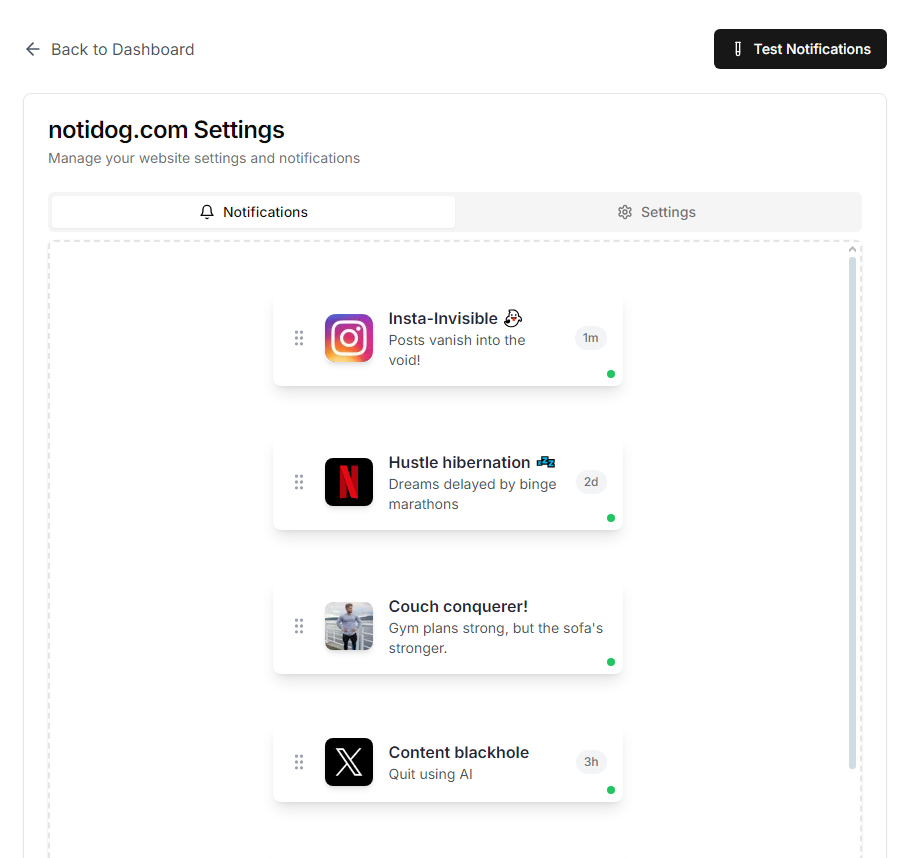Click 'Quit using AI' text
Screen dimensions: 916x858
pos(431,774)
